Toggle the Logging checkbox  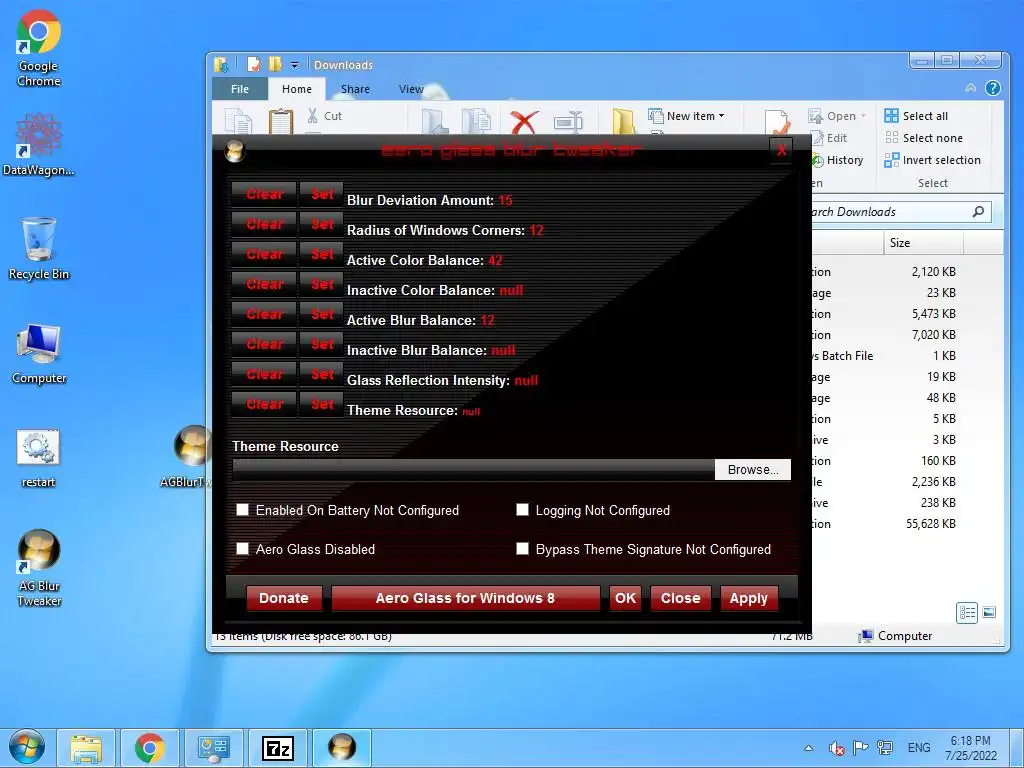[522, 509]
